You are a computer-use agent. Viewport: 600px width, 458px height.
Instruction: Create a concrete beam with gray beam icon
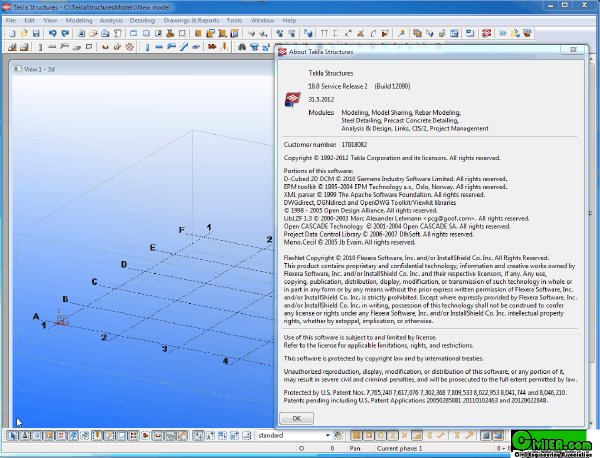pos(52,47)
